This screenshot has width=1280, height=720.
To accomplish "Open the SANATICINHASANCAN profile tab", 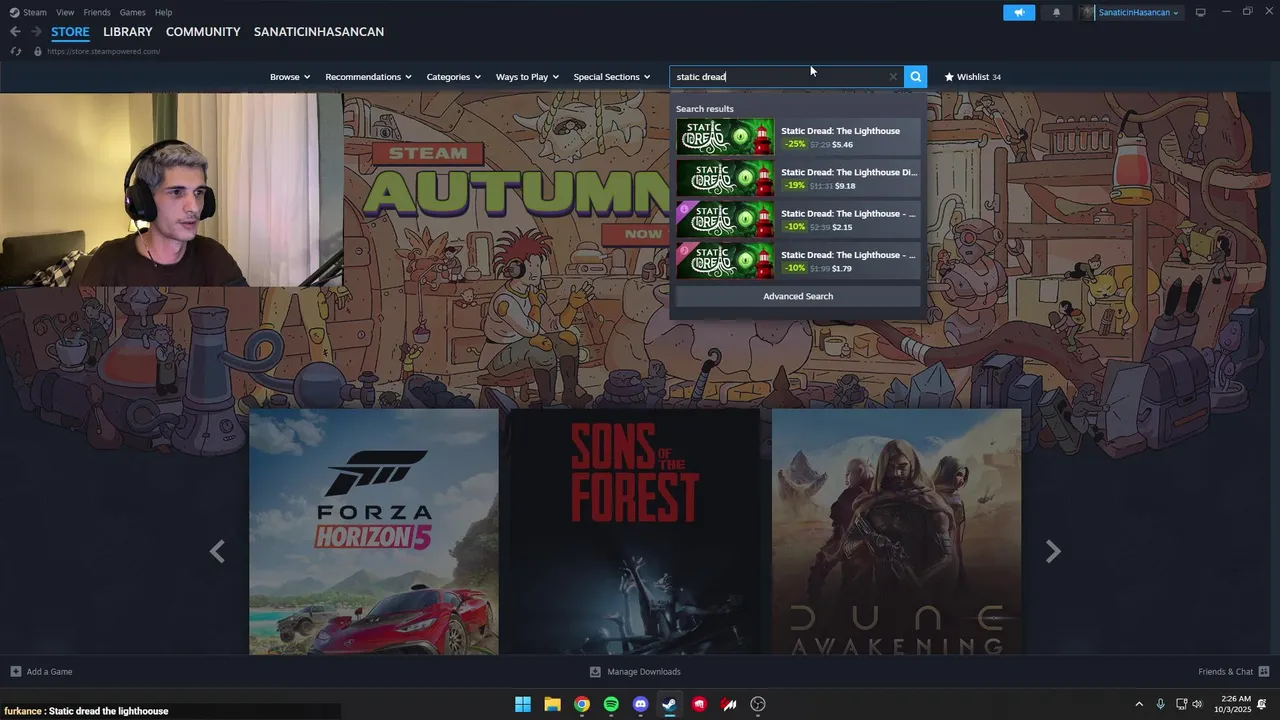I will click(319, 32).
